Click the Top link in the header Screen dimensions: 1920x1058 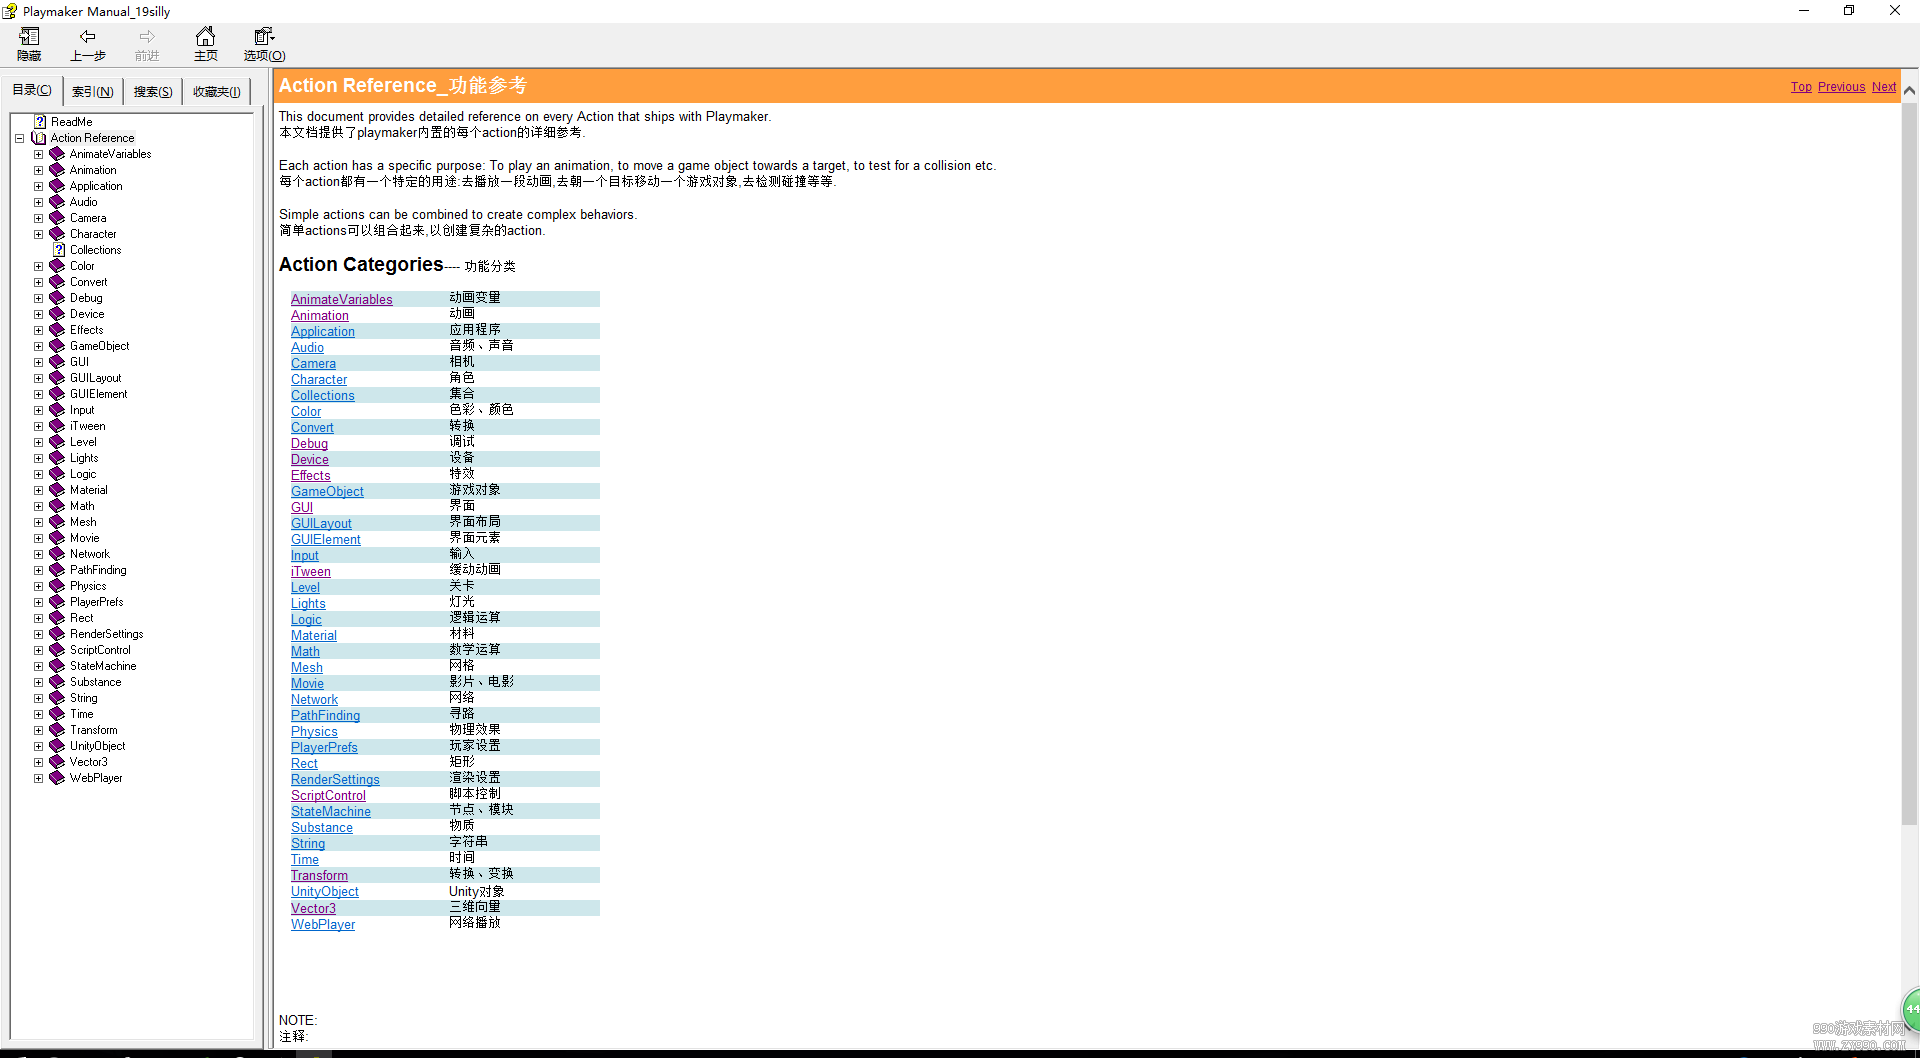coord(1801,87)
